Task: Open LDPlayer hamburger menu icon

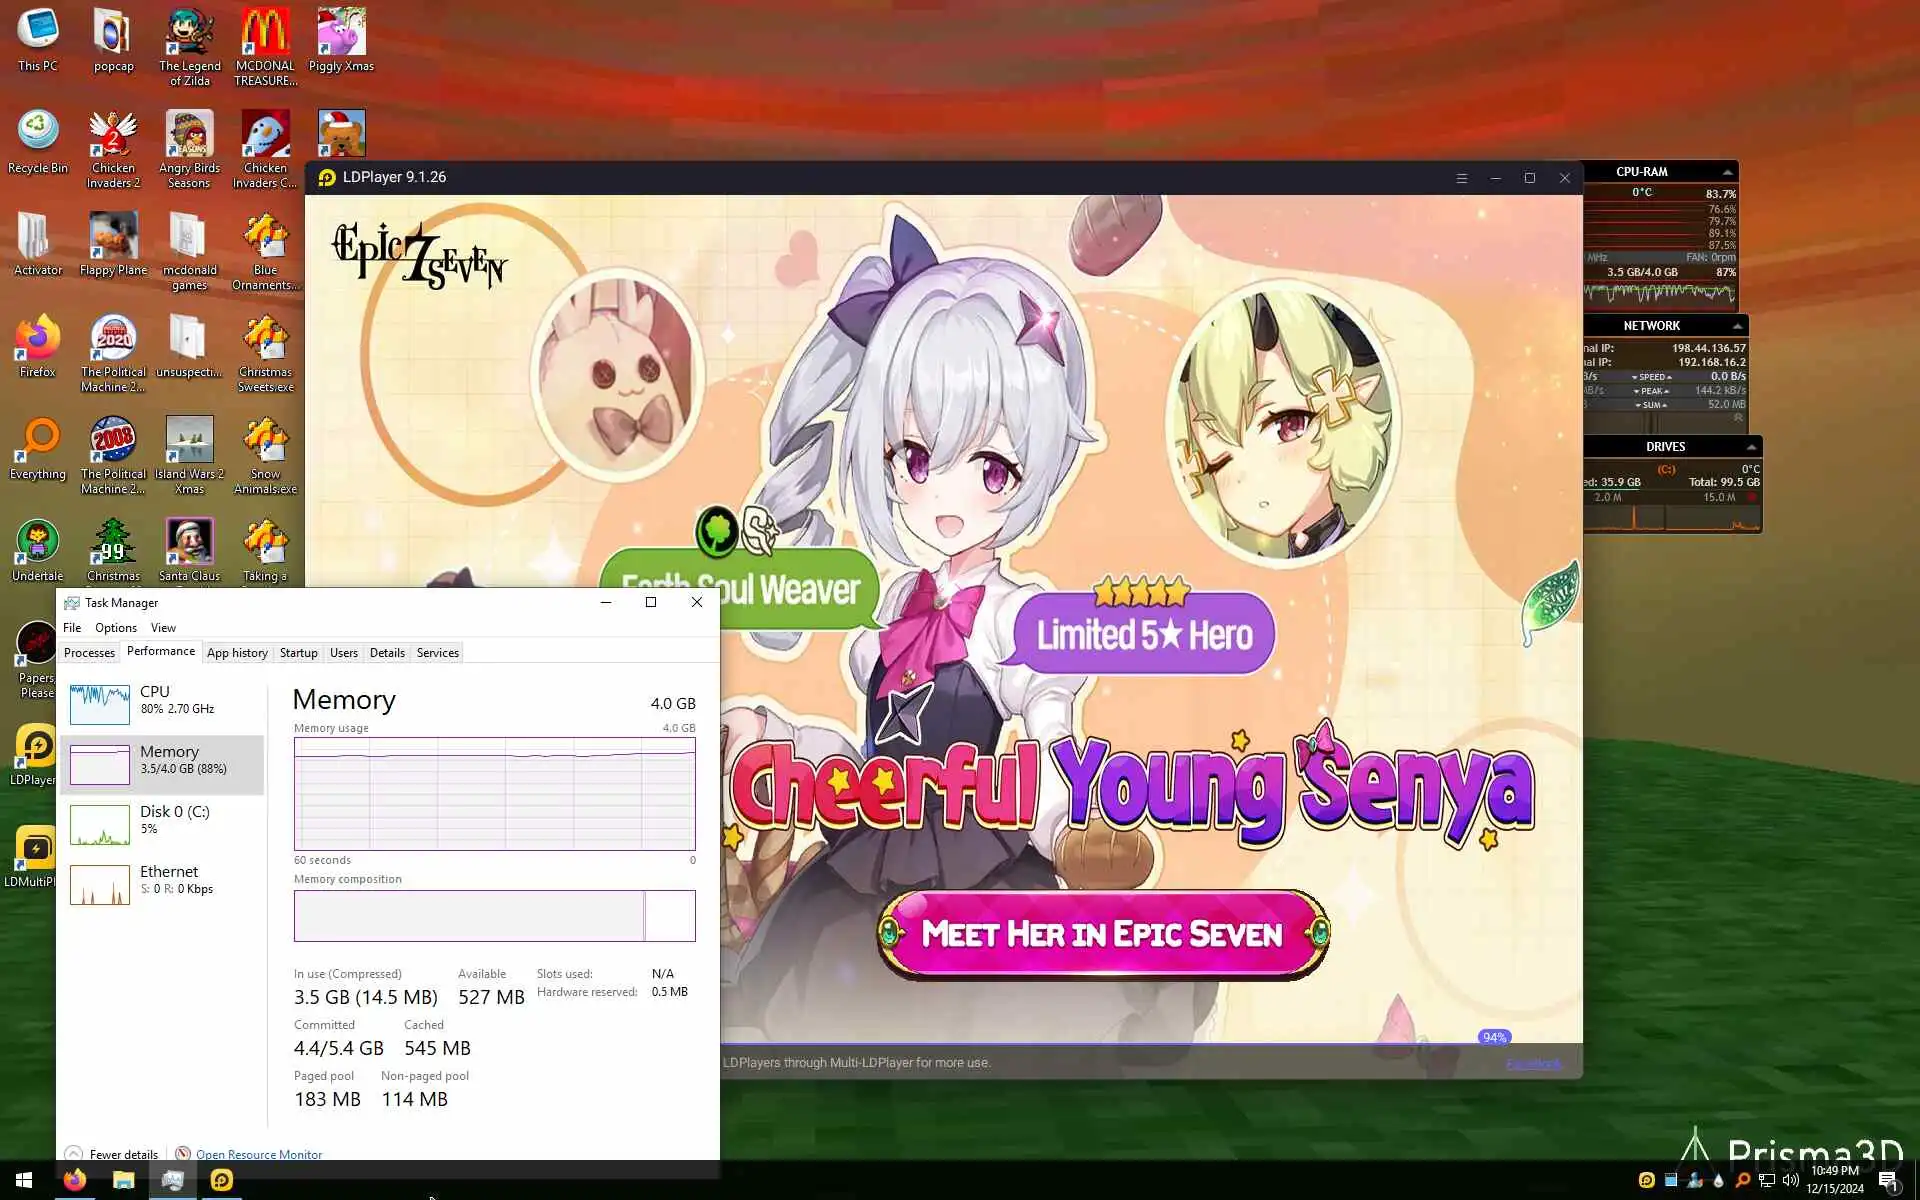Action: coord(1461,178)
